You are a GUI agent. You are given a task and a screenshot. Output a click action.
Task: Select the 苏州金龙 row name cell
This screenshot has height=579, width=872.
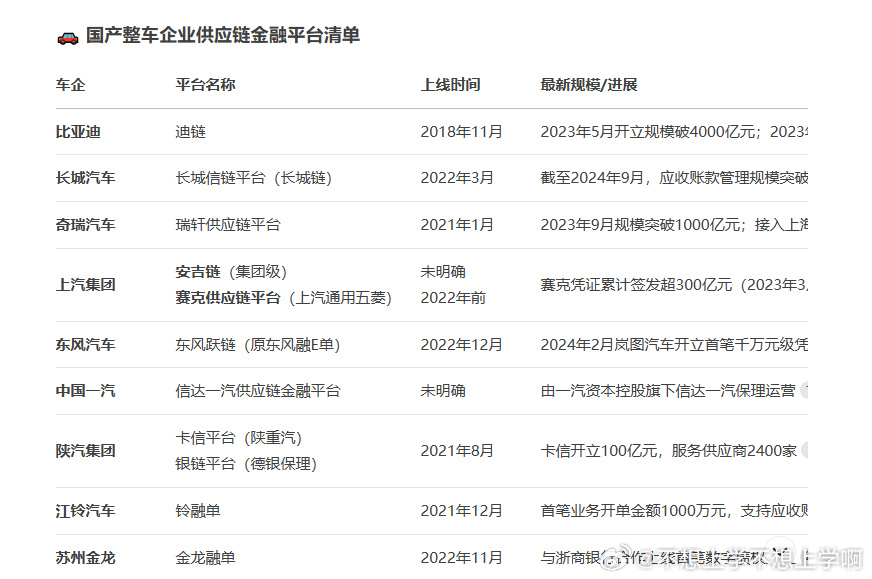pos(86,558)
